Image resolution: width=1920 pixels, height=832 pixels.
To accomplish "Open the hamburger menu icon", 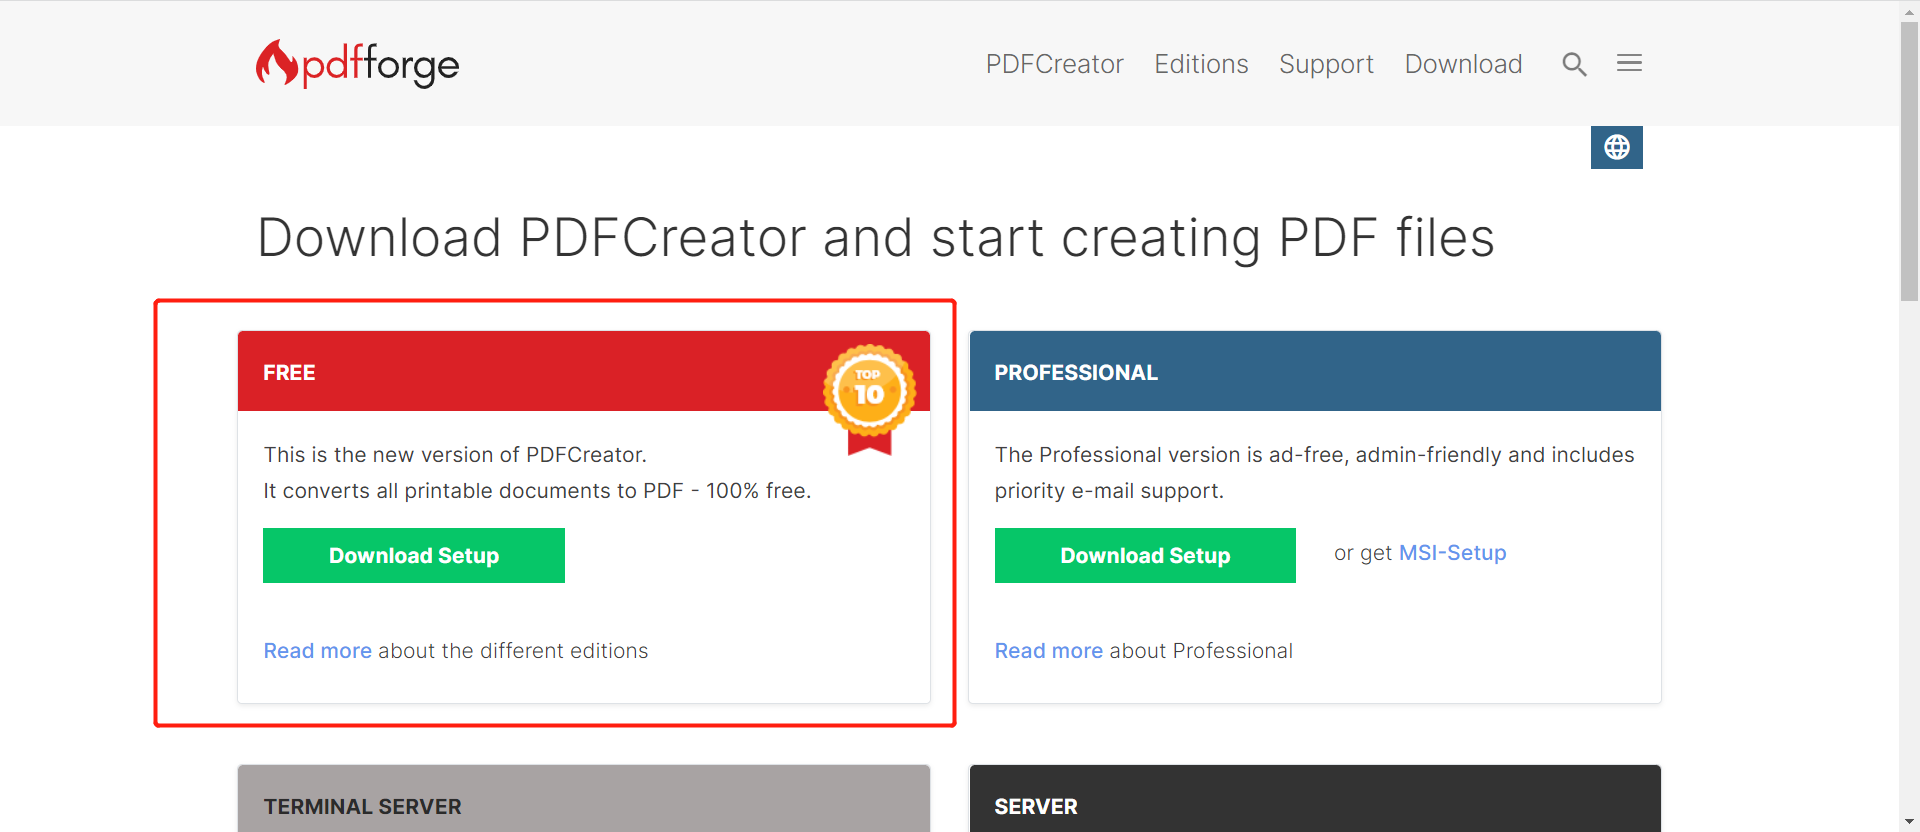I will (1629, 64).
